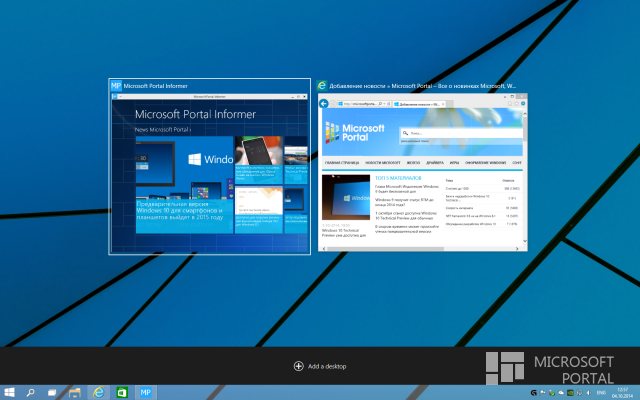This screenshot has width=640, height=400.
Task: Open the MP Informer taskbar icon
Action: pyautogui.click(x=146, y=393)
